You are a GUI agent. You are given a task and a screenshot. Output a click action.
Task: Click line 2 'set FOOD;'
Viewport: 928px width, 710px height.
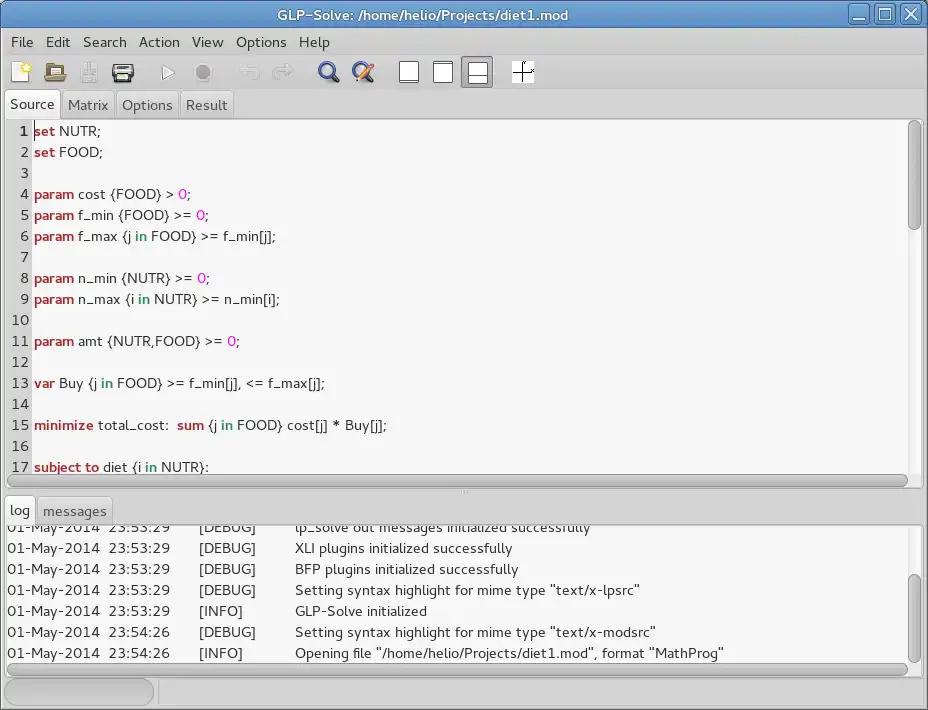pyautogui.click(x=68, y=153)
